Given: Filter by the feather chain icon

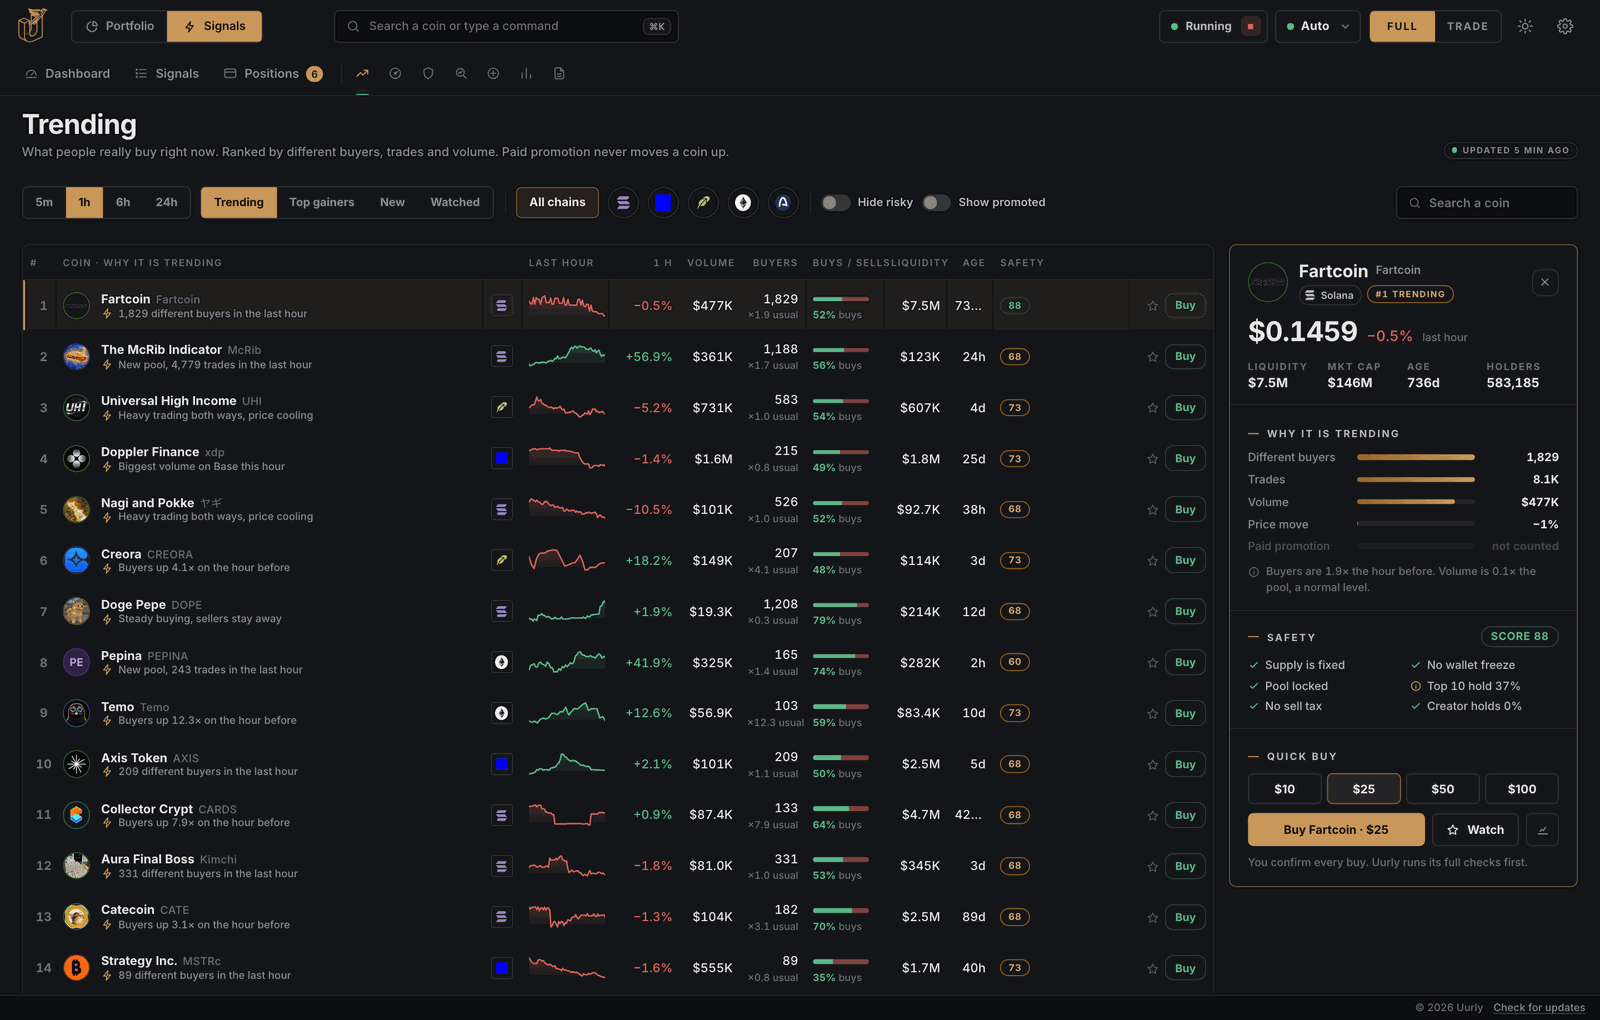Looking at the screenshot, I should [703, 202].
